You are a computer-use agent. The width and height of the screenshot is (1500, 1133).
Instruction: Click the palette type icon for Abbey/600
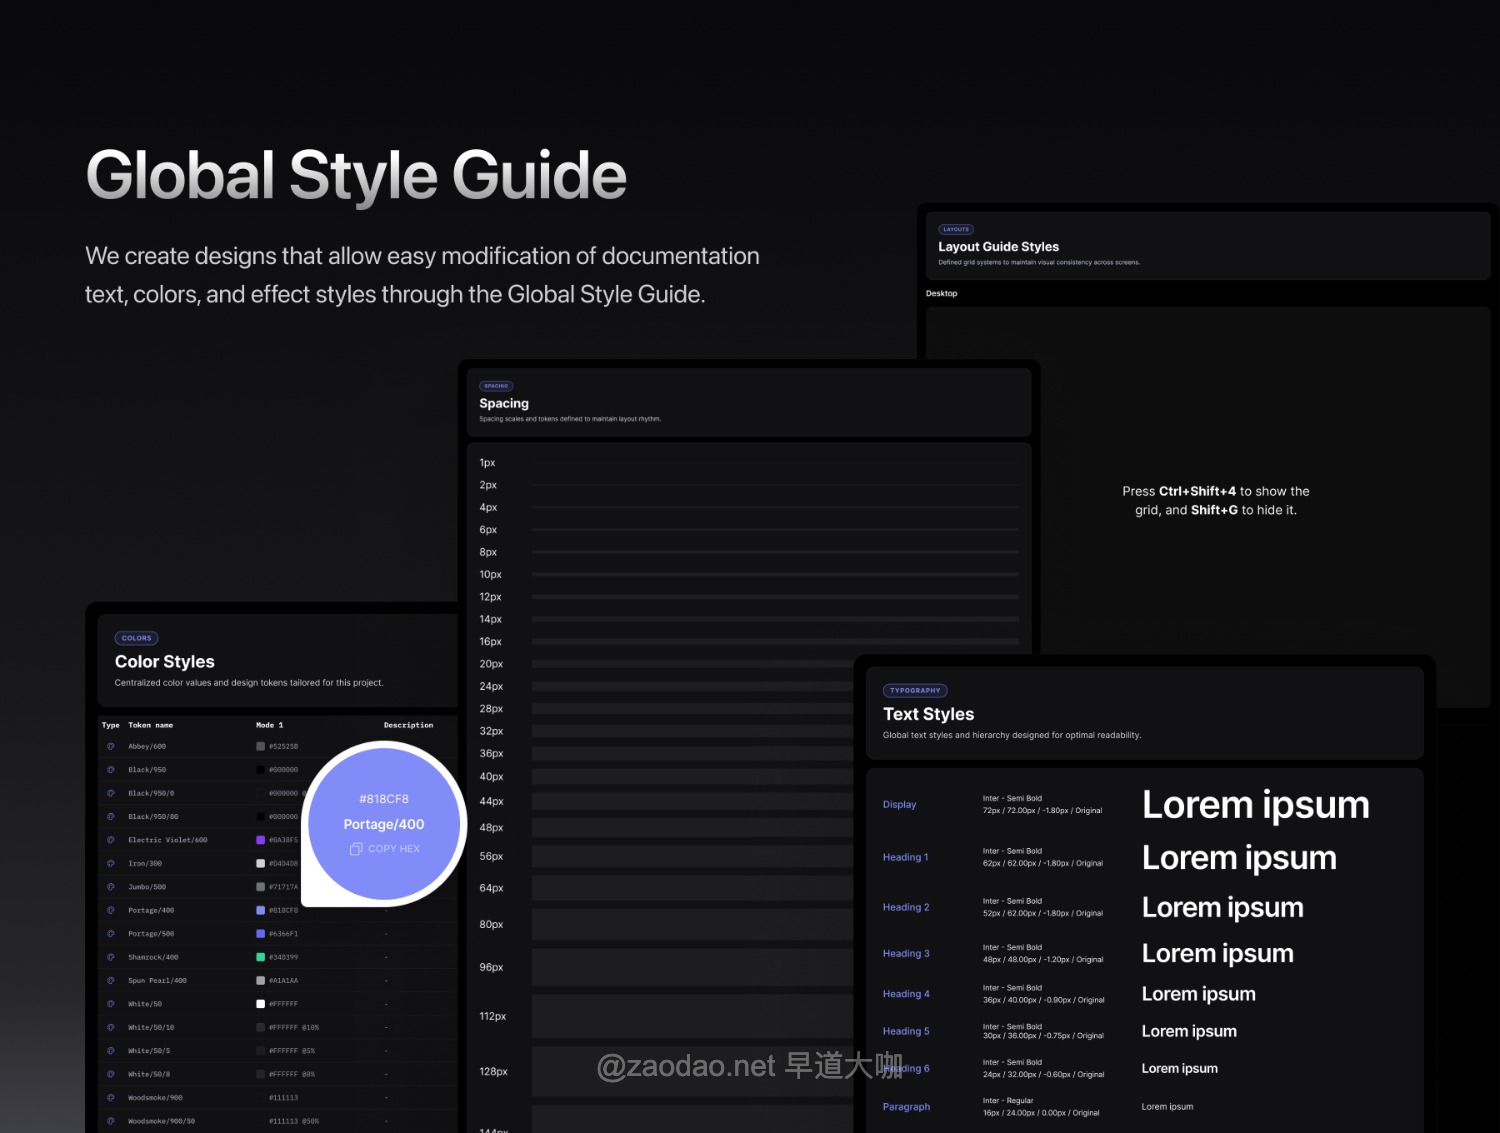pyautogui.click(x=111, y=746)
